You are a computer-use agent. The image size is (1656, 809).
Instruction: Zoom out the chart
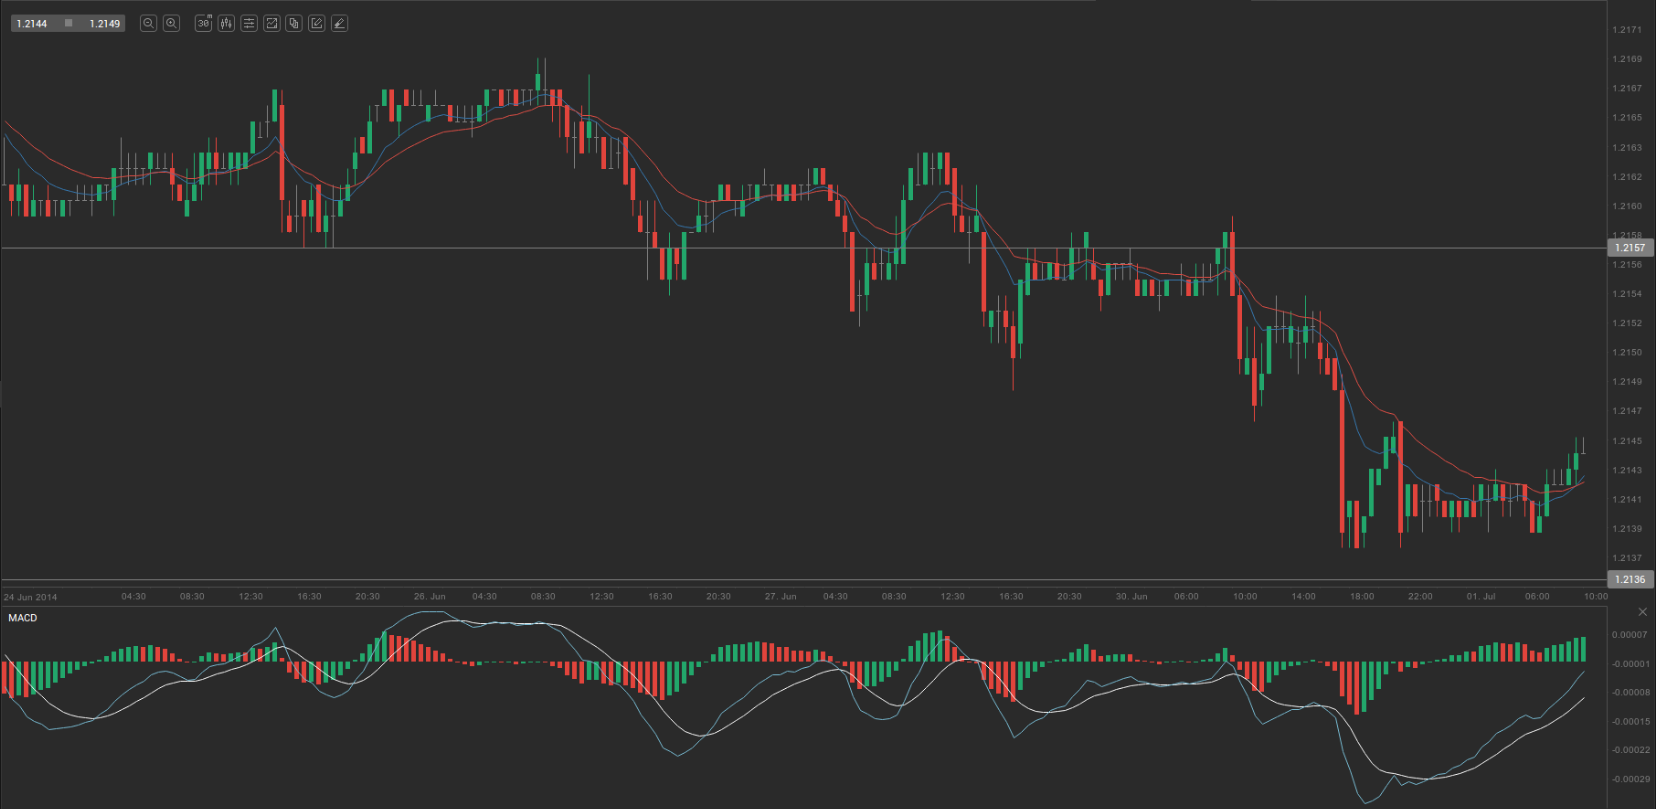tap(148, 23)
